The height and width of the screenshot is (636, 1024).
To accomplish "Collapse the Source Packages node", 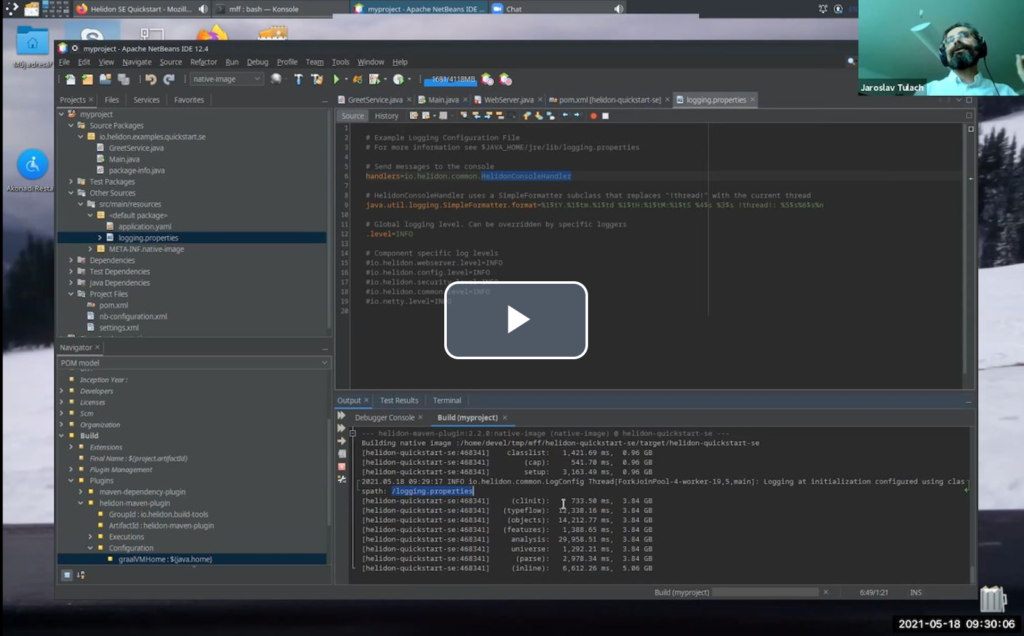I will (x=71, y=125).
